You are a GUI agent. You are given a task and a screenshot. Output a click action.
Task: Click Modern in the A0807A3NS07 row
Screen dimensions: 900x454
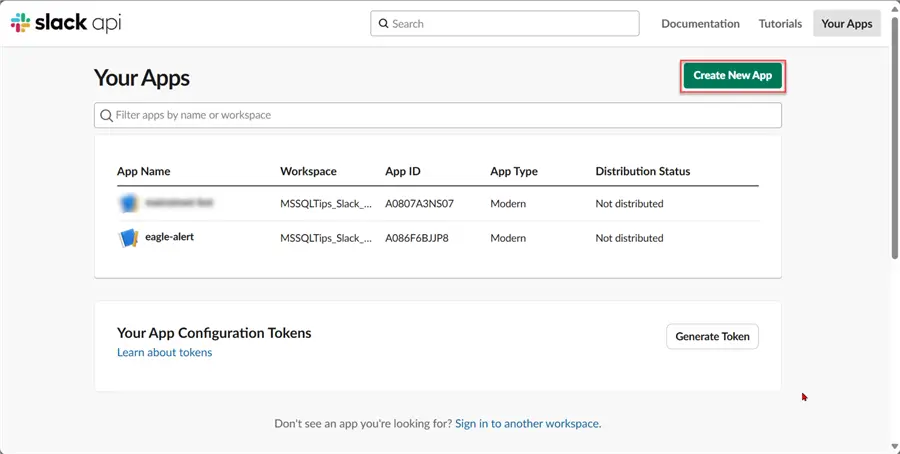[508, 204]
